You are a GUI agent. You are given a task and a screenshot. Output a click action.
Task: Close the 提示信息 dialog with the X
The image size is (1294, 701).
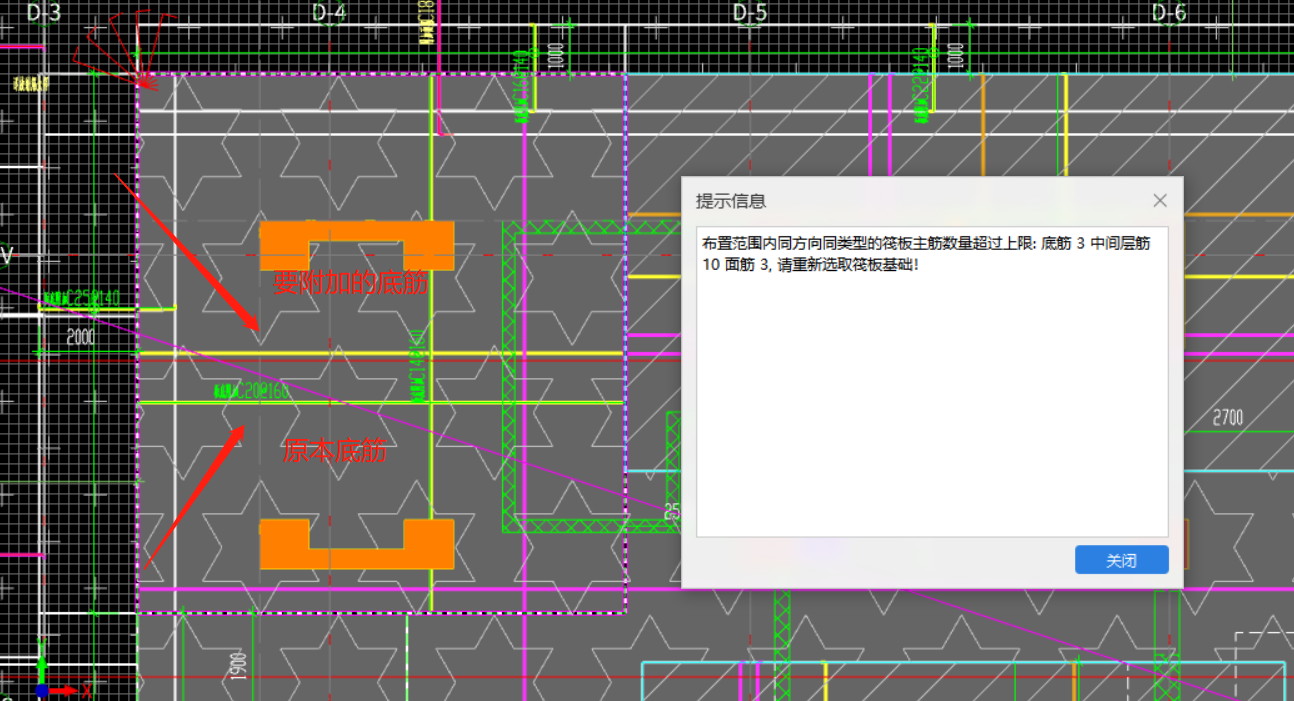[x=1160, y=201]
